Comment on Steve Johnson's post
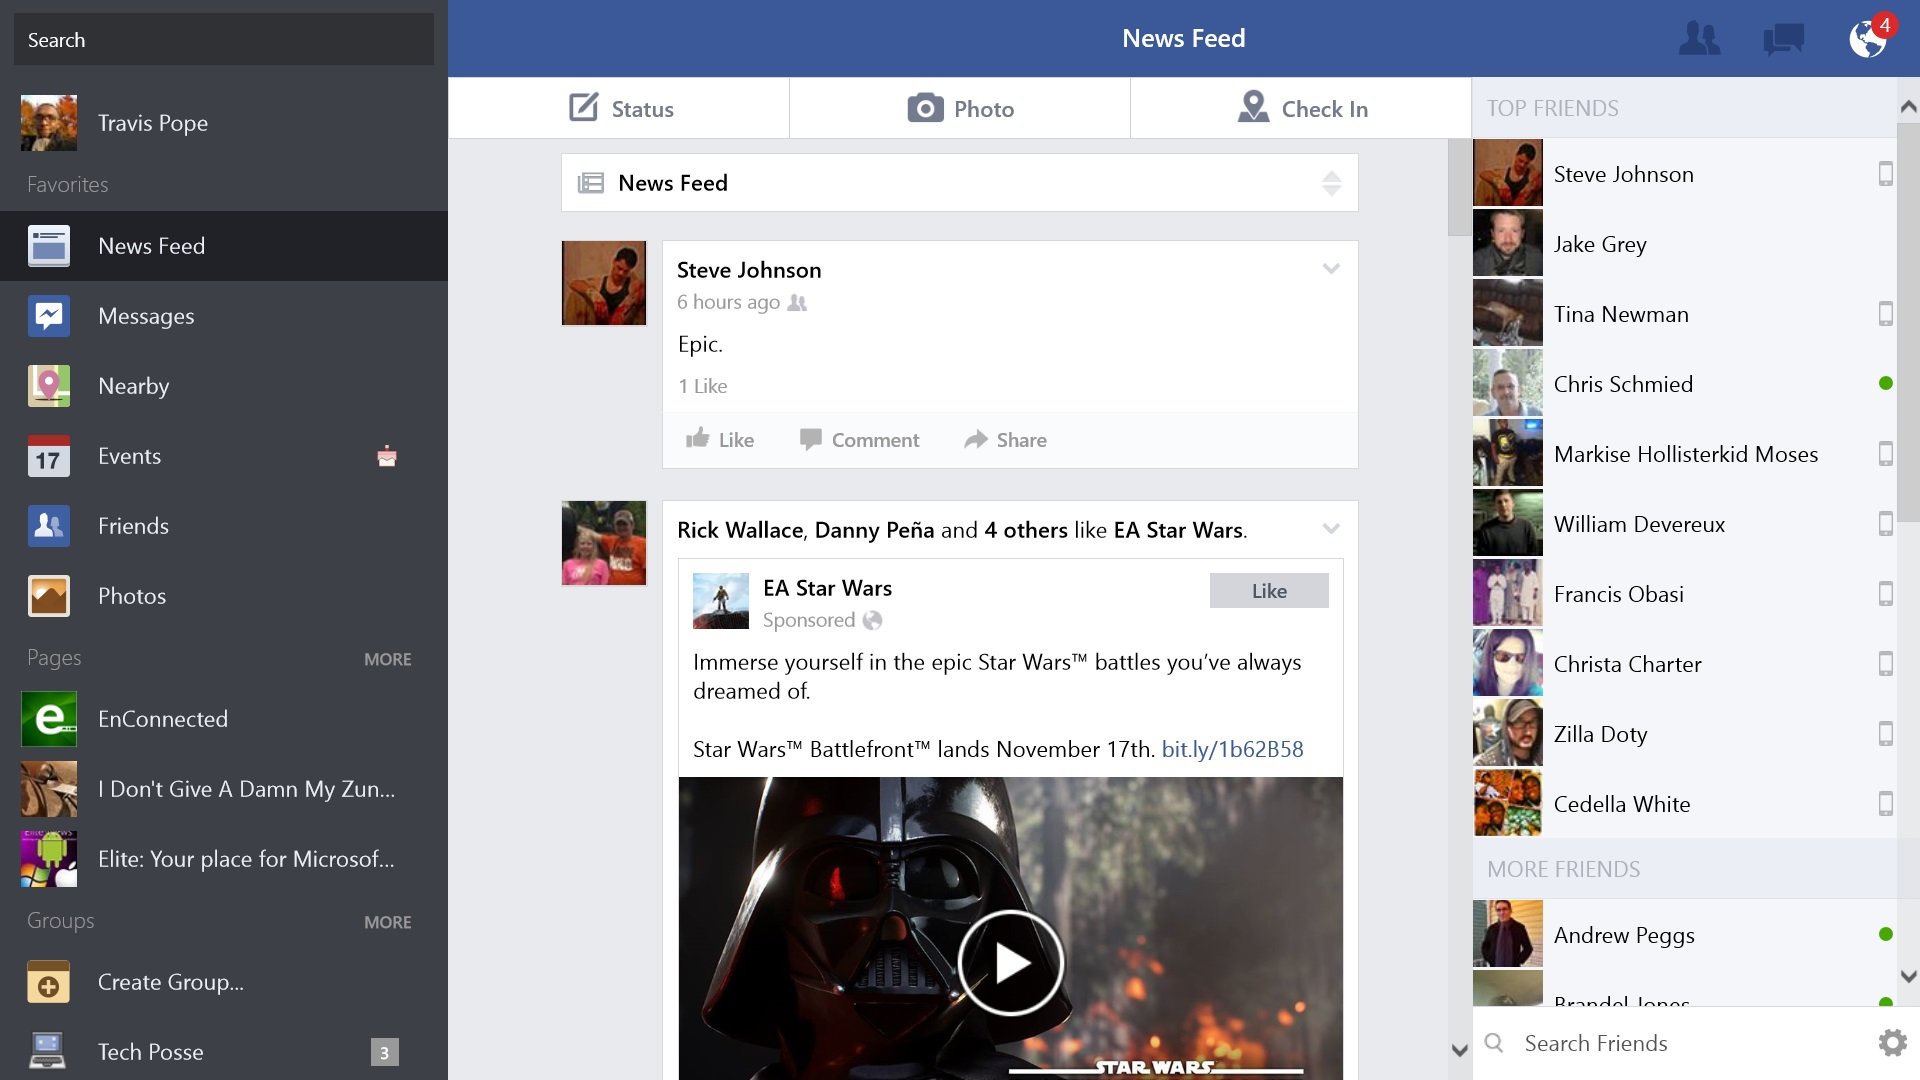 click(859, 440)
